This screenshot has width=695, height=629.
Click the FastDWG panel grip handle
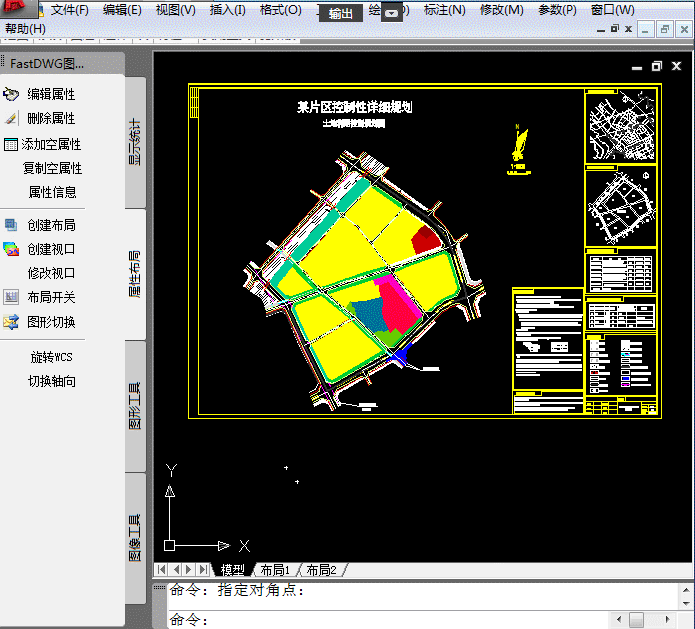(x=3, y=61)
